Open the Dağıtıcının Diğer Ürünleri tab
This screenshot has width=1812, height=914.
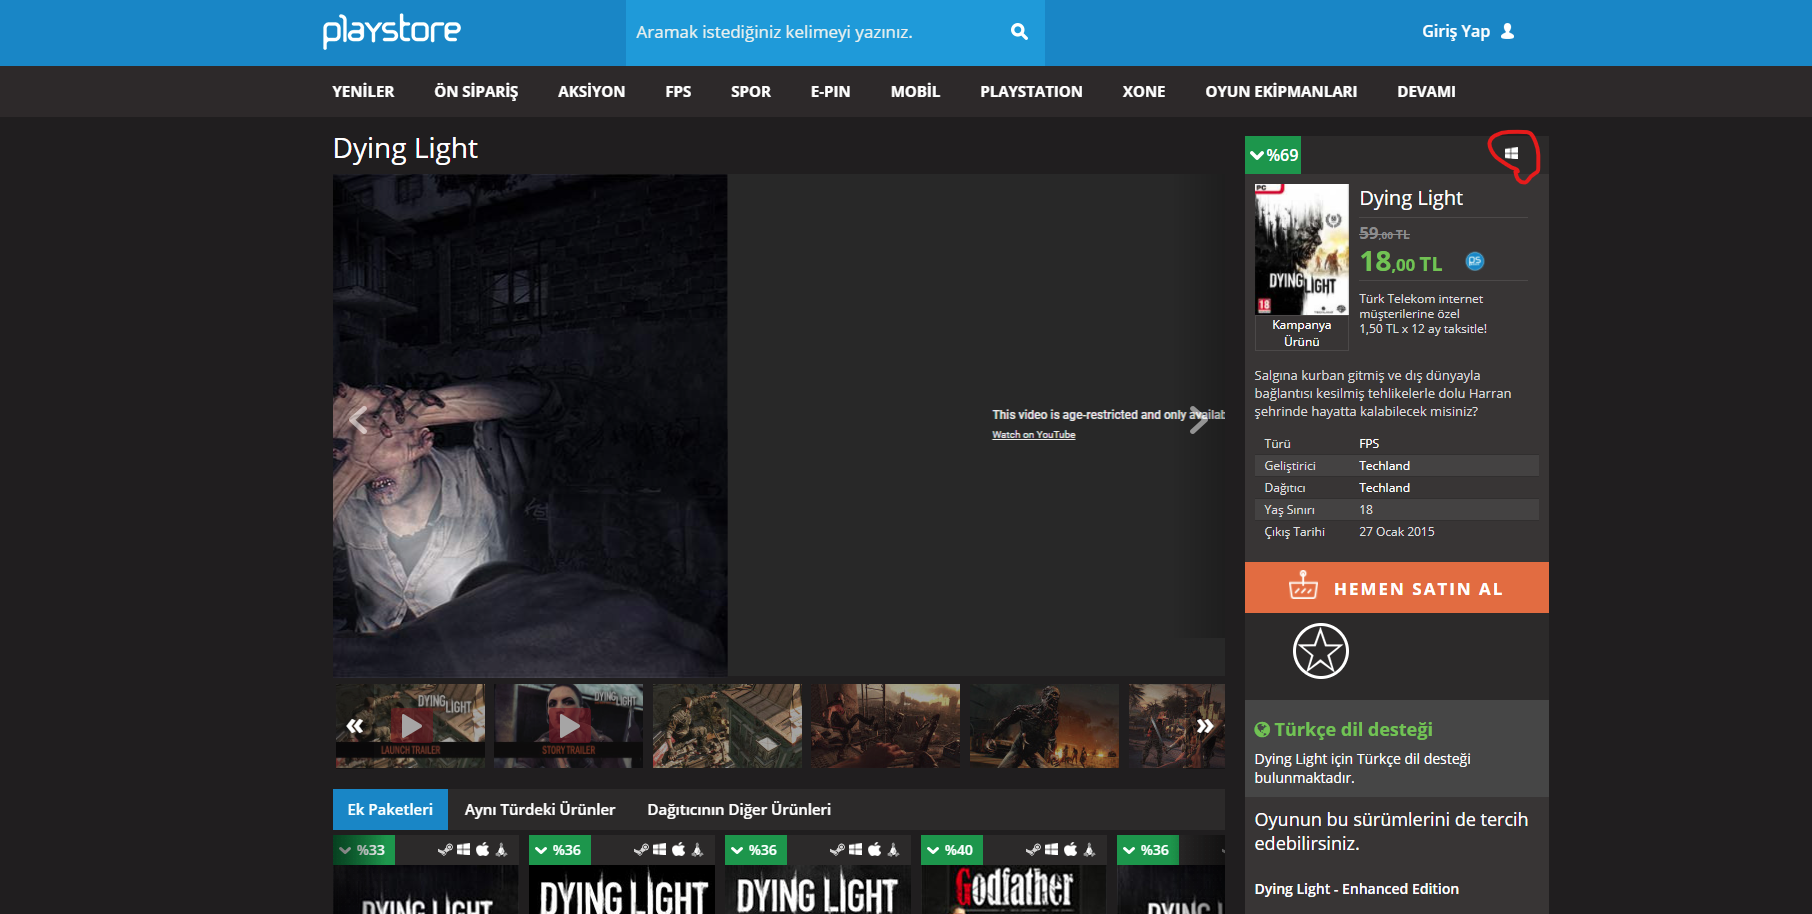739,810
